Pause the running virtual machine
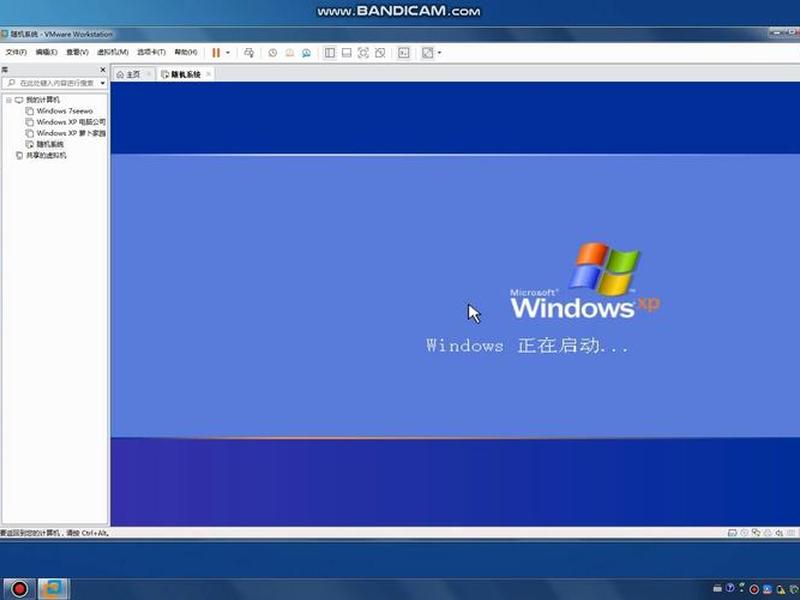 (216, 53)
